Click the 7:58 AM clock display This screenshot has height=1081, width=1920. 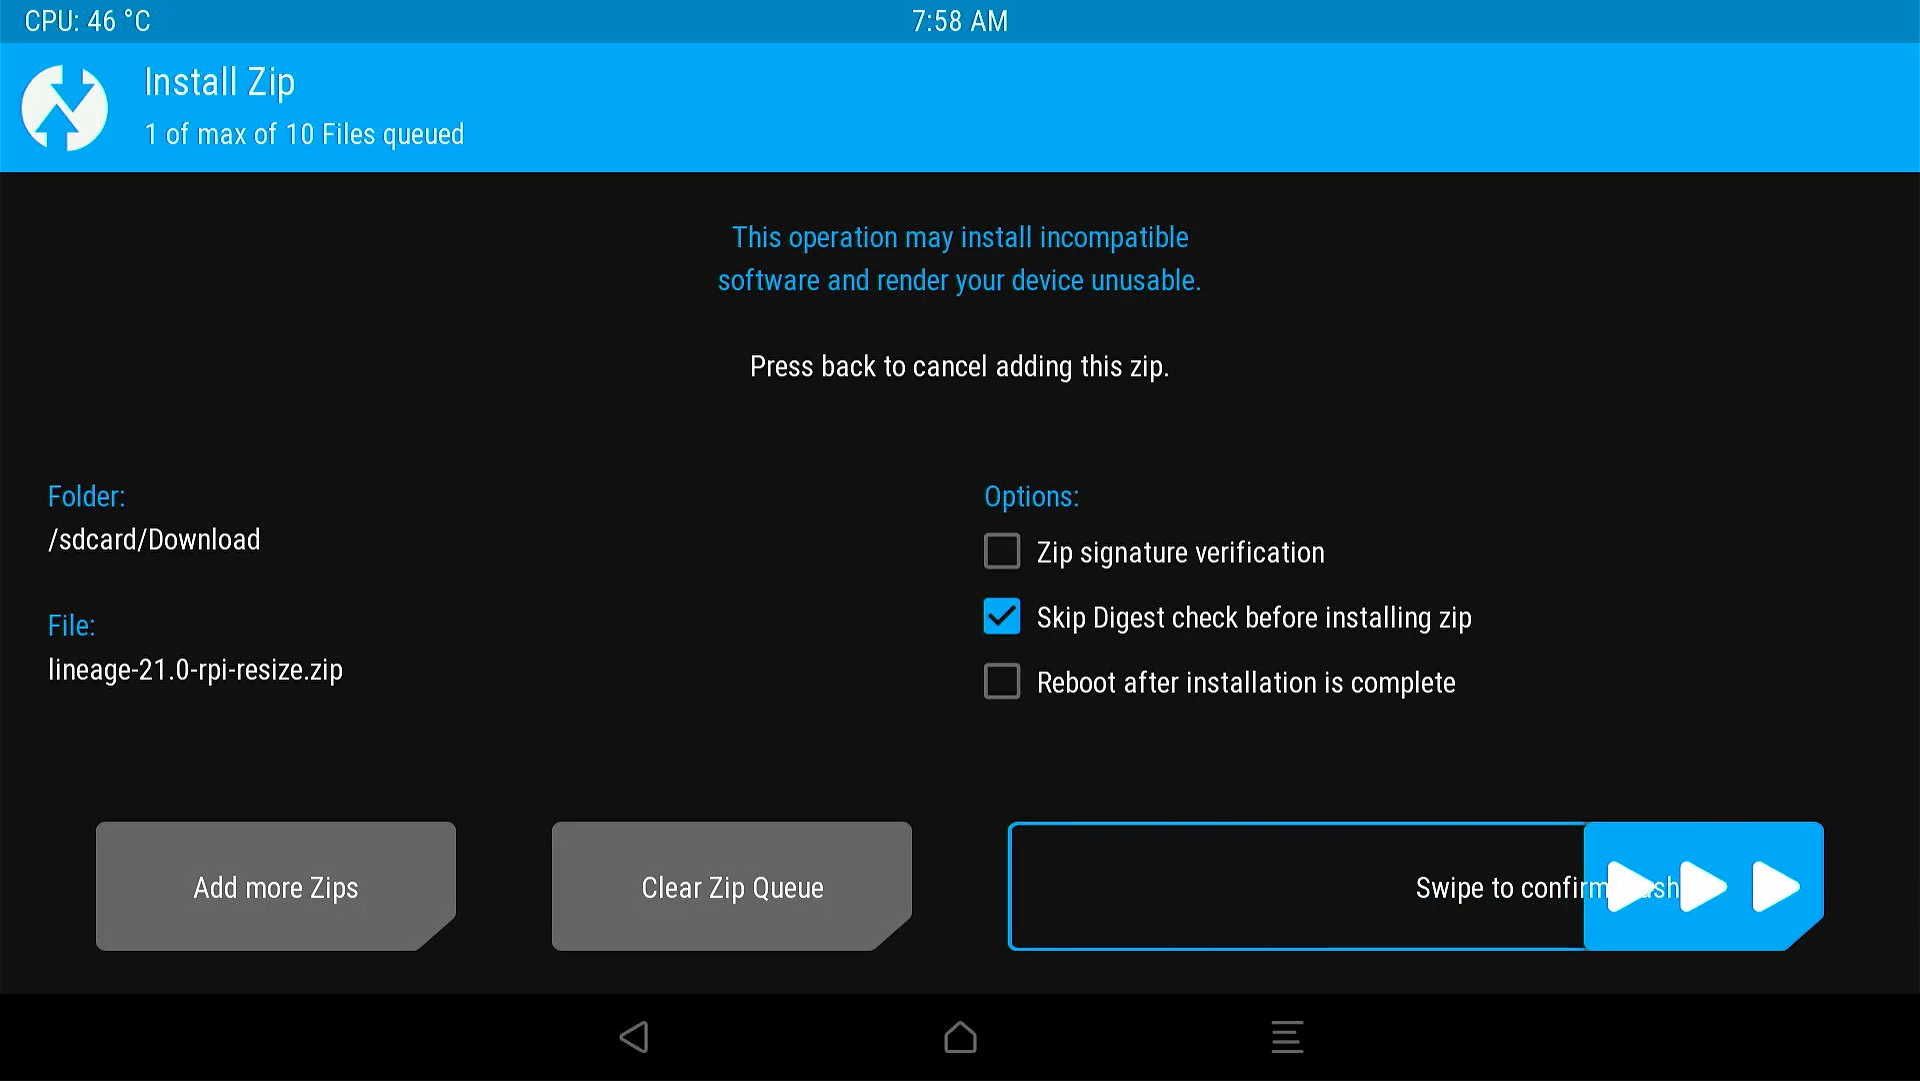[959, 21]
